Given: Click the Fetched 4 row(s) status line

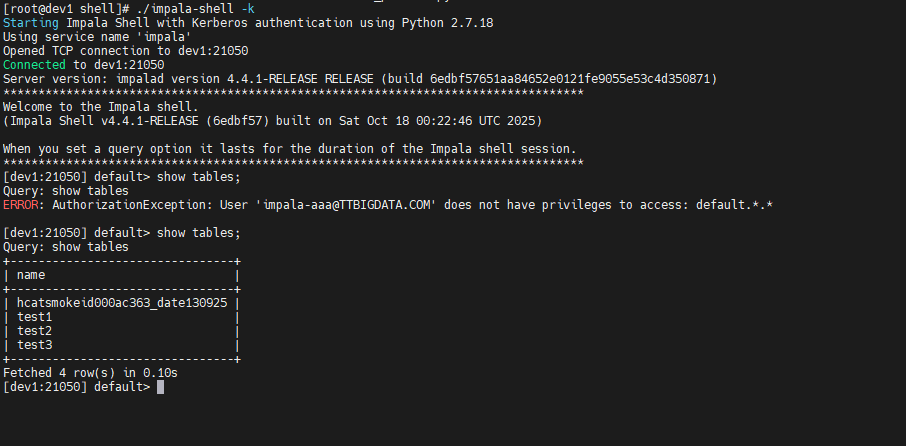Looking at the screenshot, I should coord(90,373).
